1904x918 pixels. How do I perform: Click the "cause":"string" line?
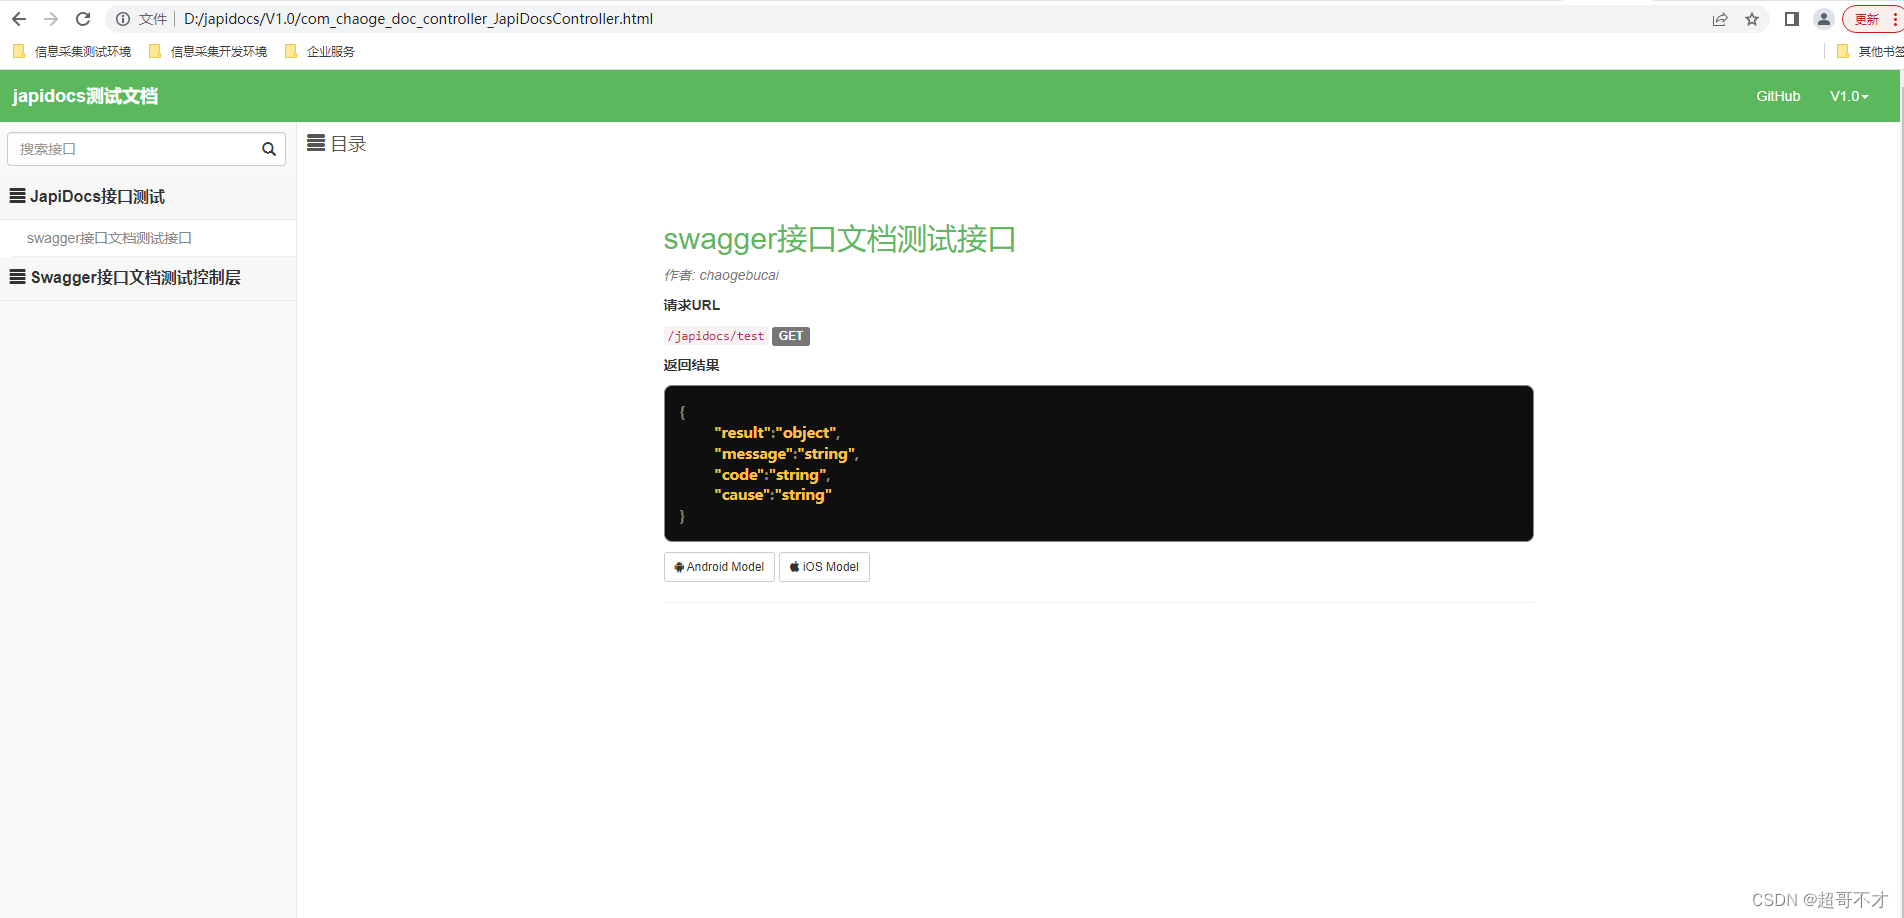coord(773,495)
